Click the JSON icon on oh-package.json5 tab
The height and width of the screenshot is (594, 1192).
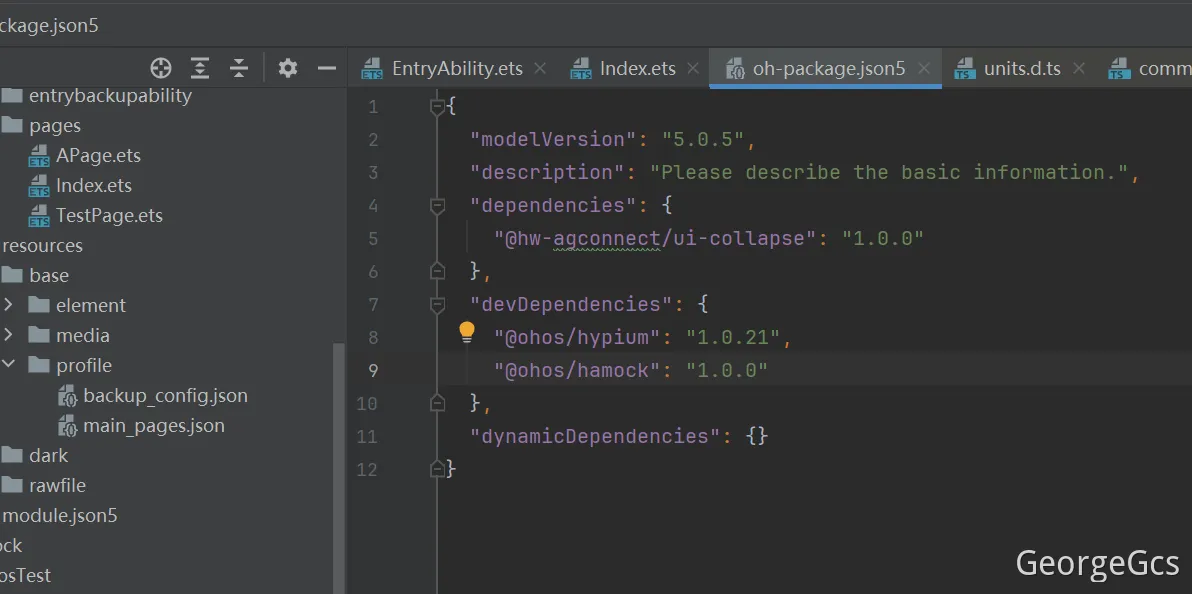pyautogui.click(x=735, y=69)
